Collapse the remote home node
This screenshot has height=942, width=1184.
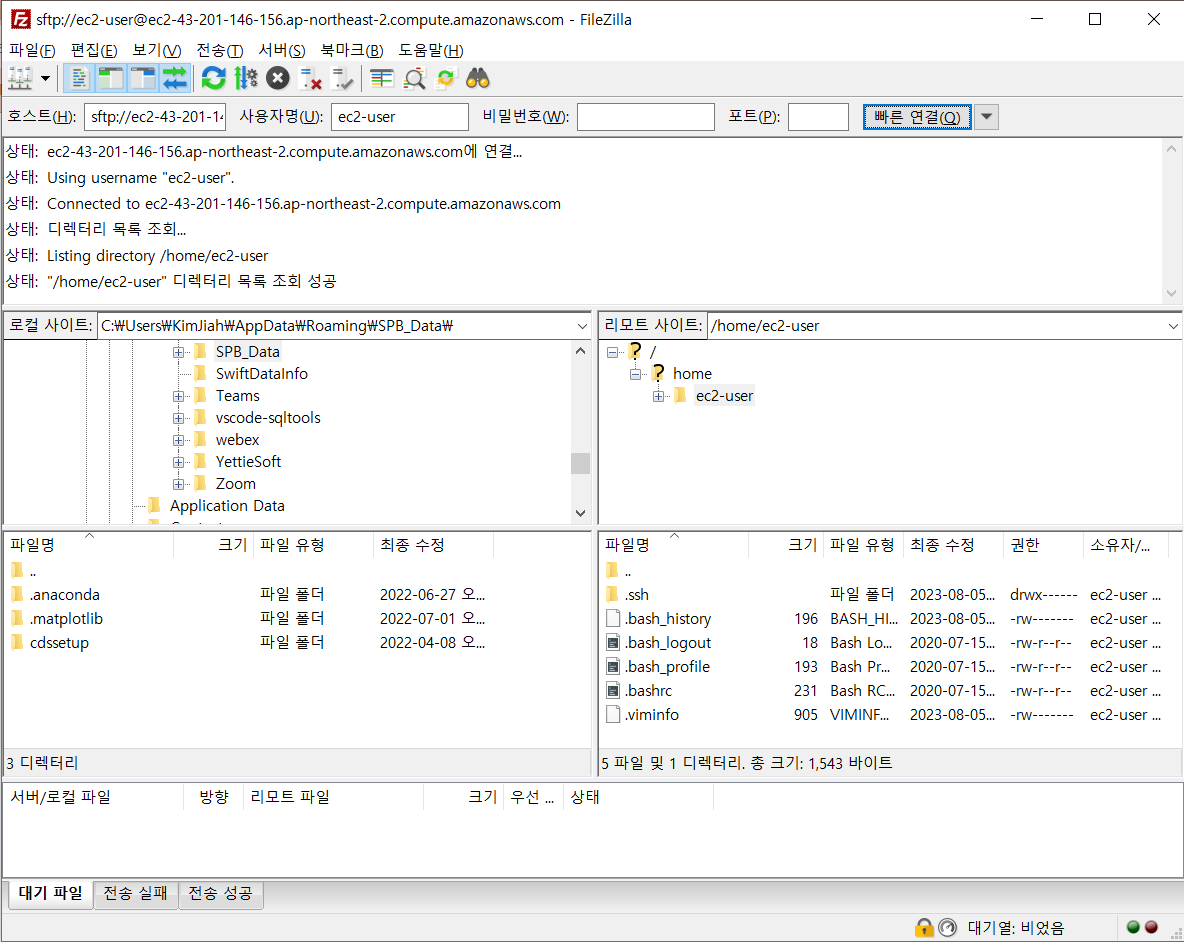636,374
